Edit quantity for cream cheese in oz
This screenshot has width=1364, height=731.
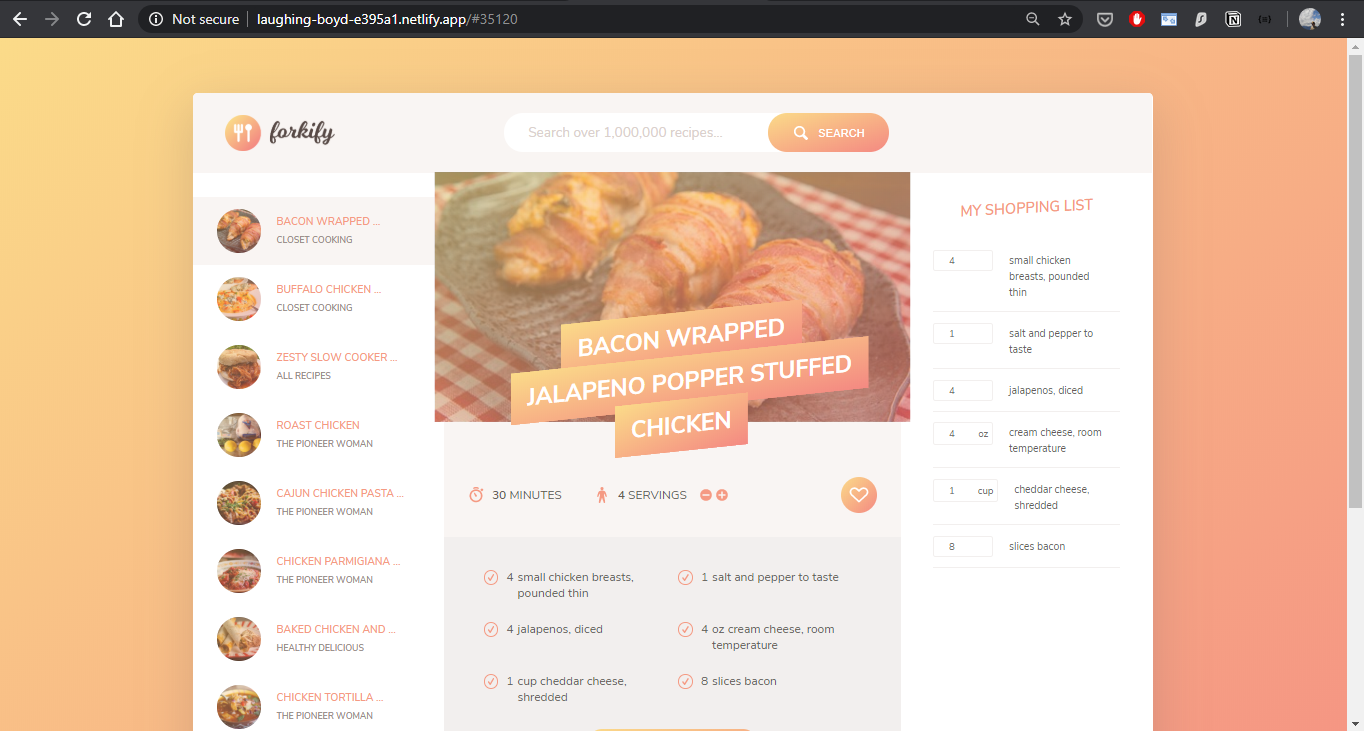tap(963, 433)
